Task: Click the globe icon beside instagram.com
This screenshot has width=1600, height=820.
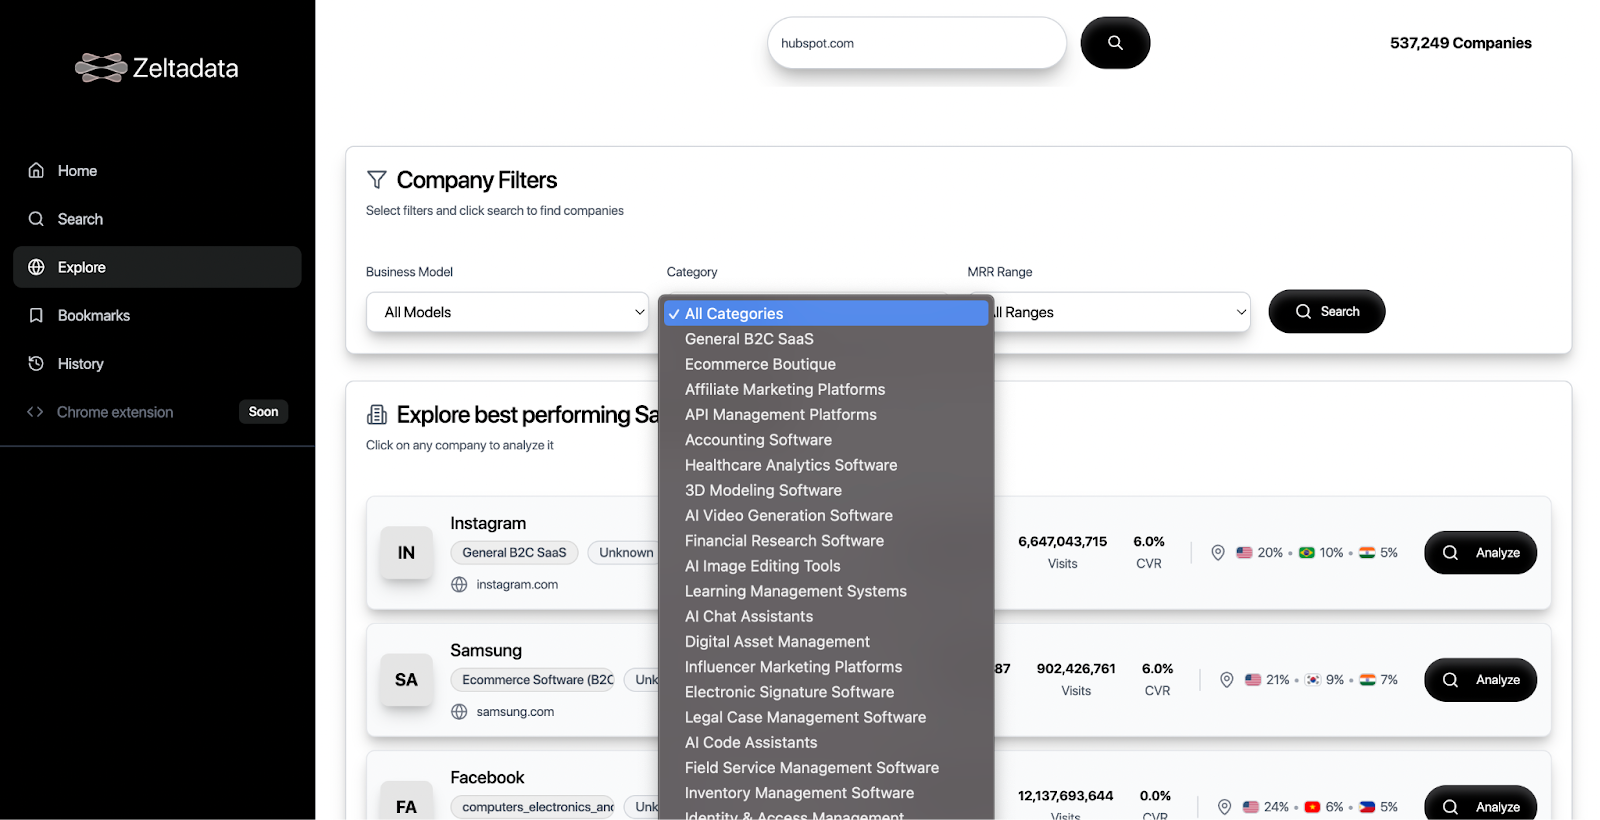Action: 459,584
